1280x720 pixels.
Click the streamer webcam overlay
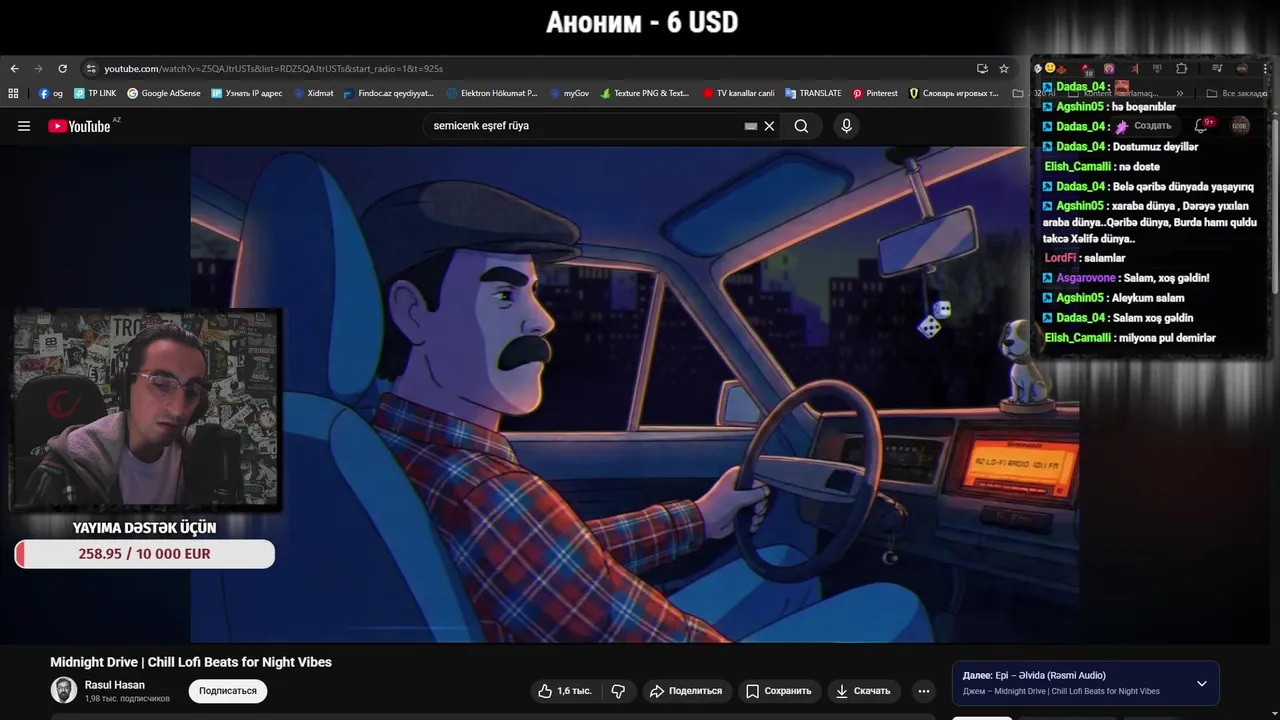point(145,409)
